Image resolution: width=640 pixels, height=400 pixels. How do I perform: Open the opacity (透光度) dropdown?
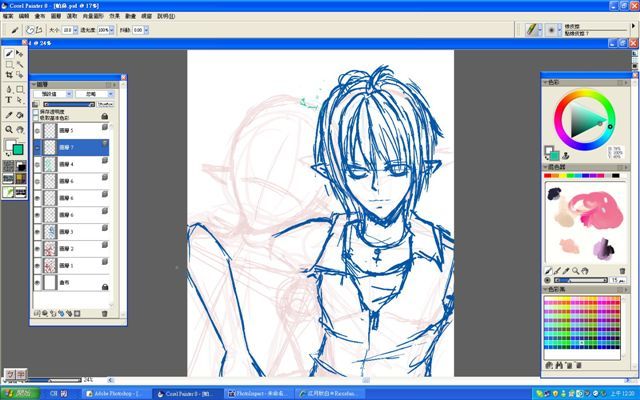[111, 30]
